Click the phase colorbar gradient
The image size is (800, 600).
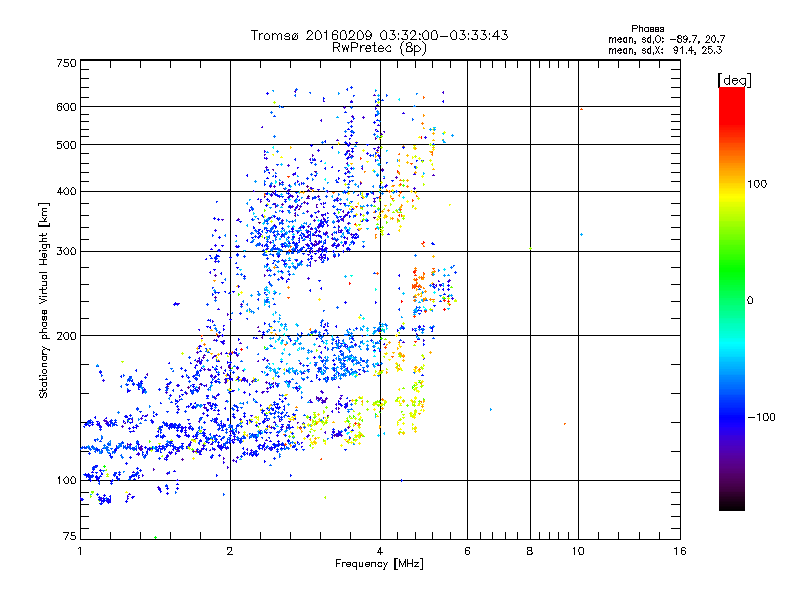click(732, 298)
